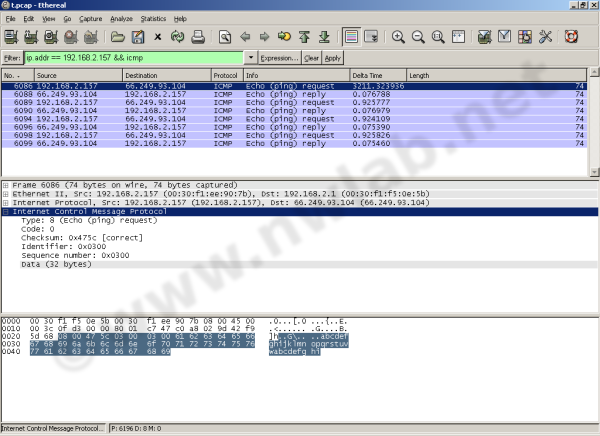This screenshot has width=600, height=436.
Task: Toggle packet list colorize button
Action: click(351, 37)
